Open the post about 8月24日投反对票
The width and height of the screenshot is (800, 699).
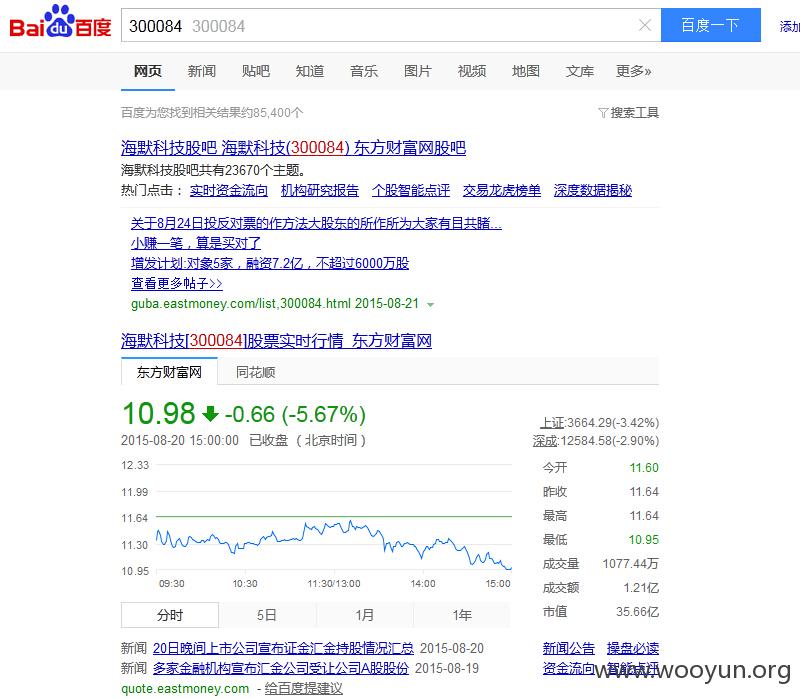coord(316,223)
